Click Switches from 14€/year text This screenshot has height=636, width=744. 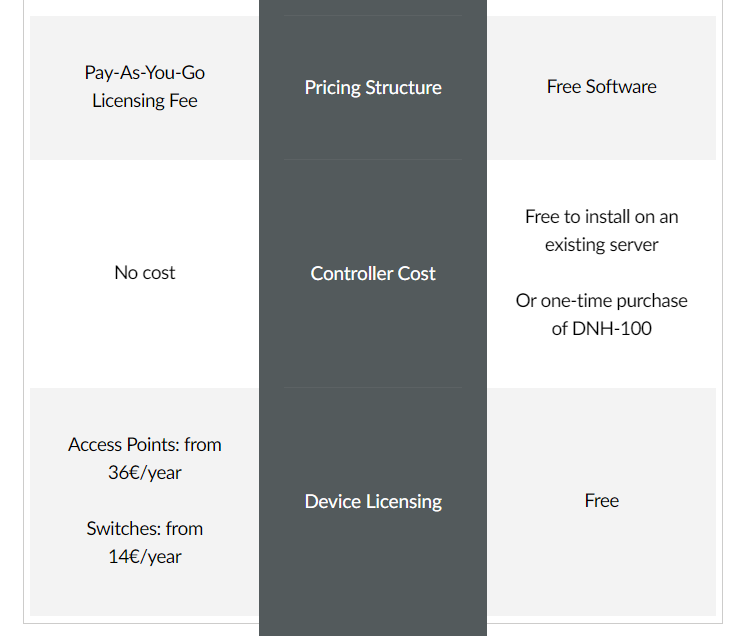tap(145, 542)
